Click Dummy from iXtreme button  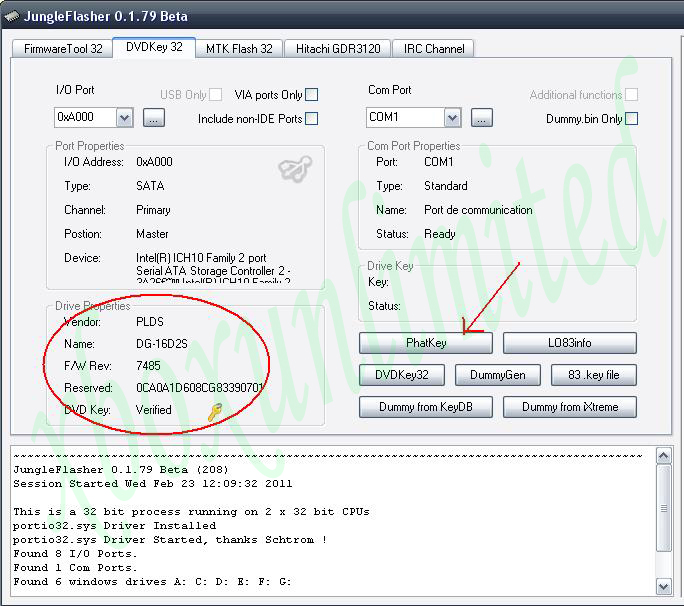click(x=570, y=407)
